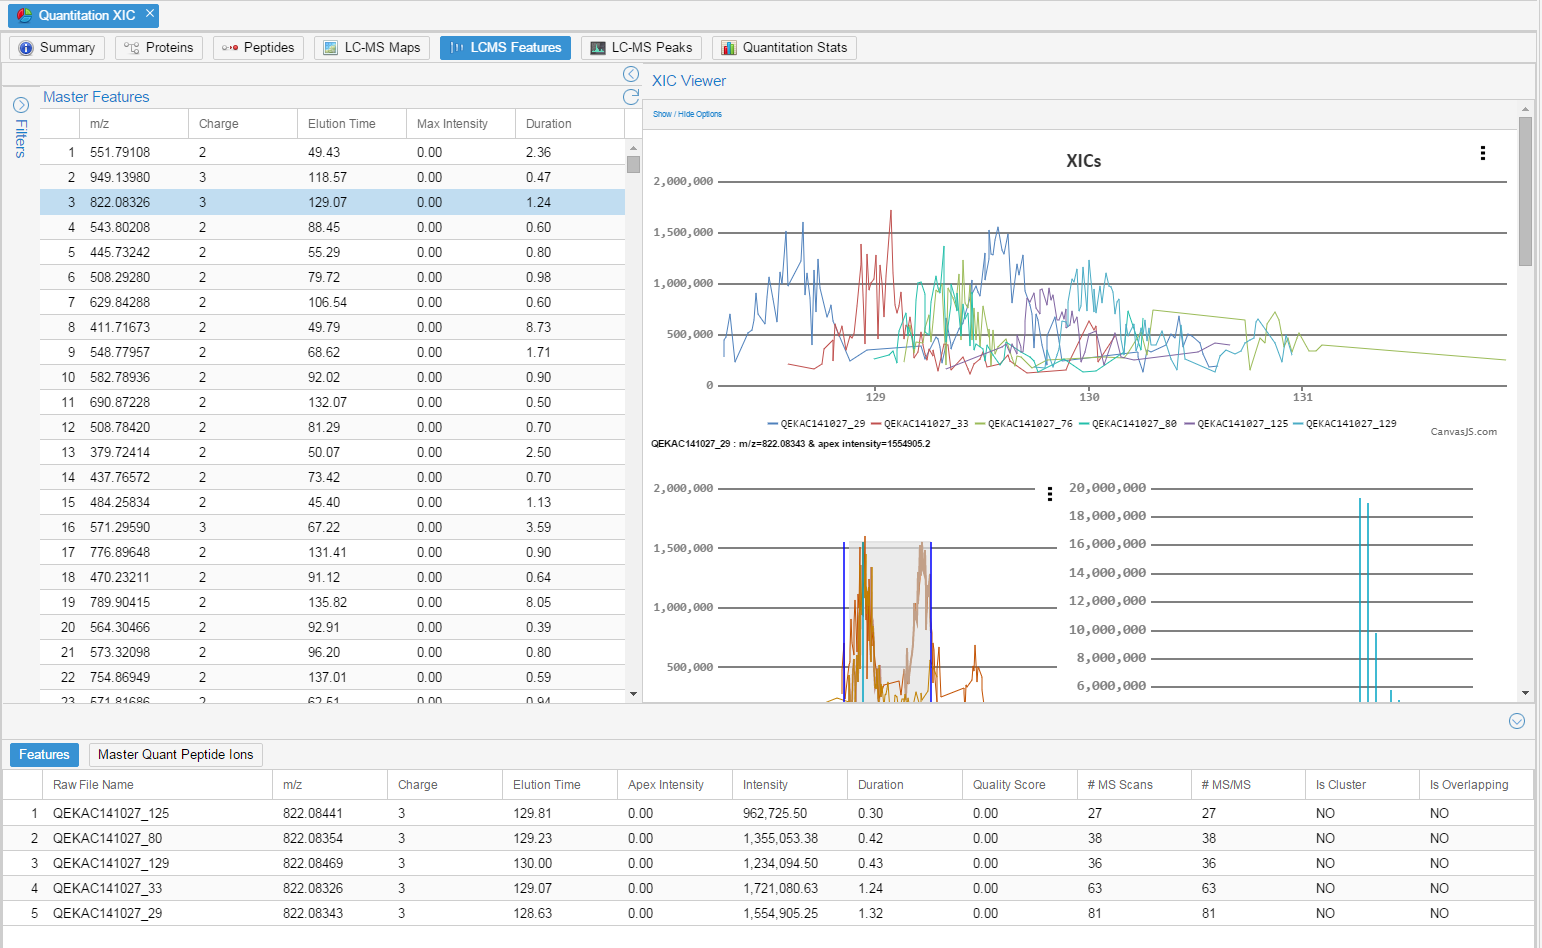Refresh the Master Features table

click(x=631, y=97)
